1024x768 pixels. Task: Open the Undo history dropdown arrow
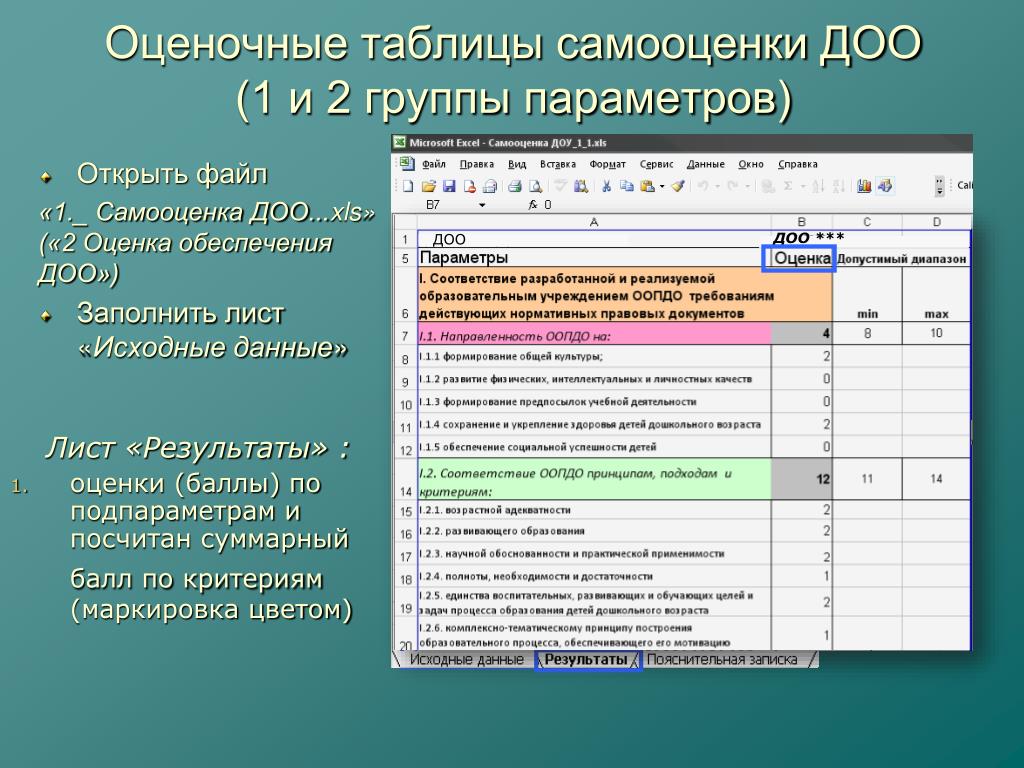pos(717,186)
